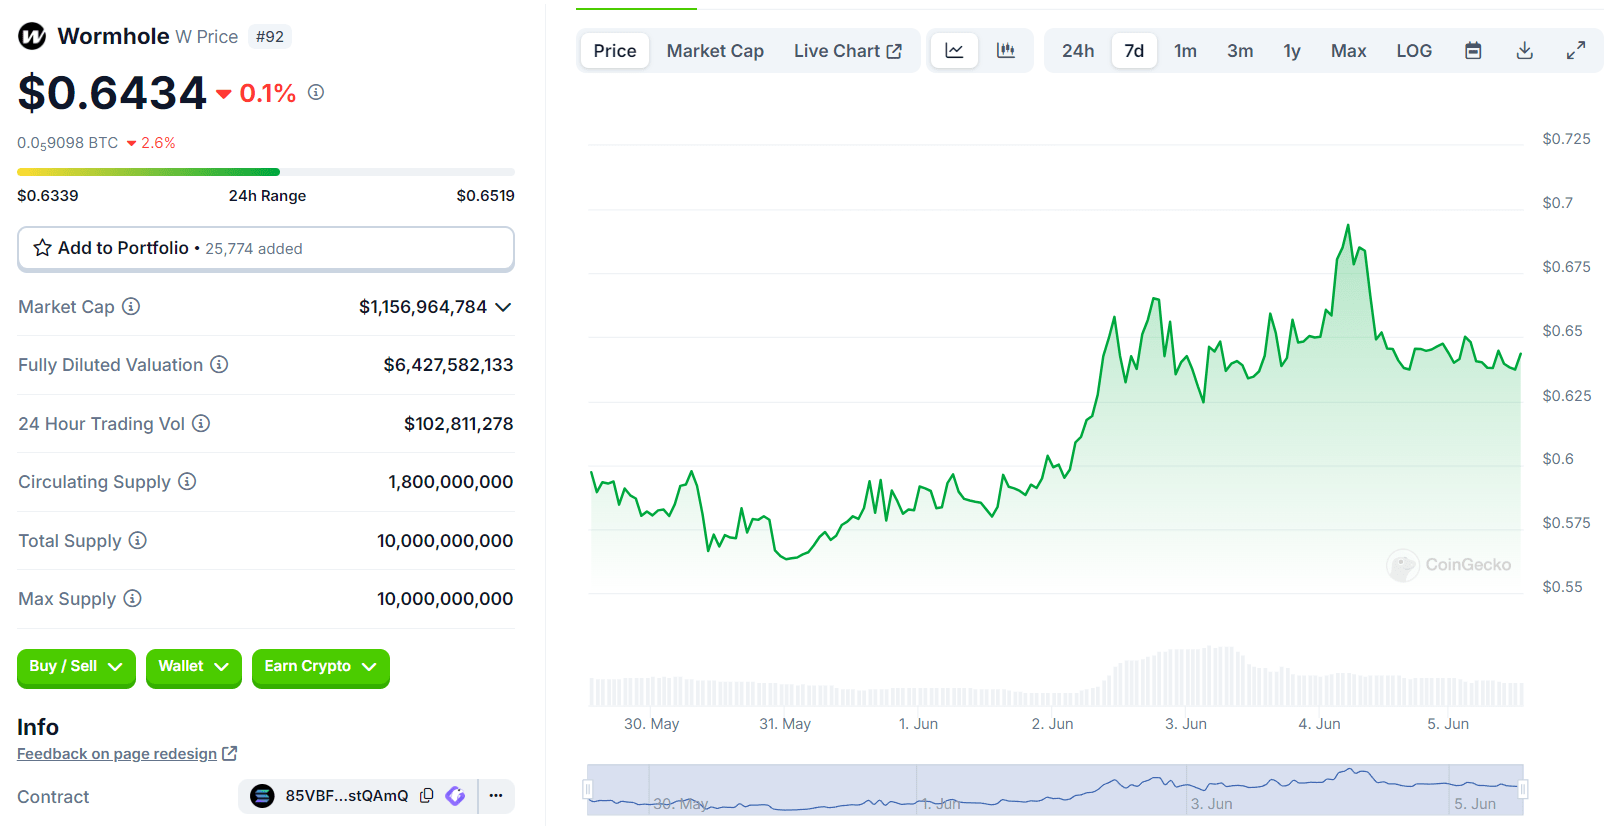Open price change info icon beside 0.1%
The width and height of the screenshot is (1610, 830).
tap(316, 92)
